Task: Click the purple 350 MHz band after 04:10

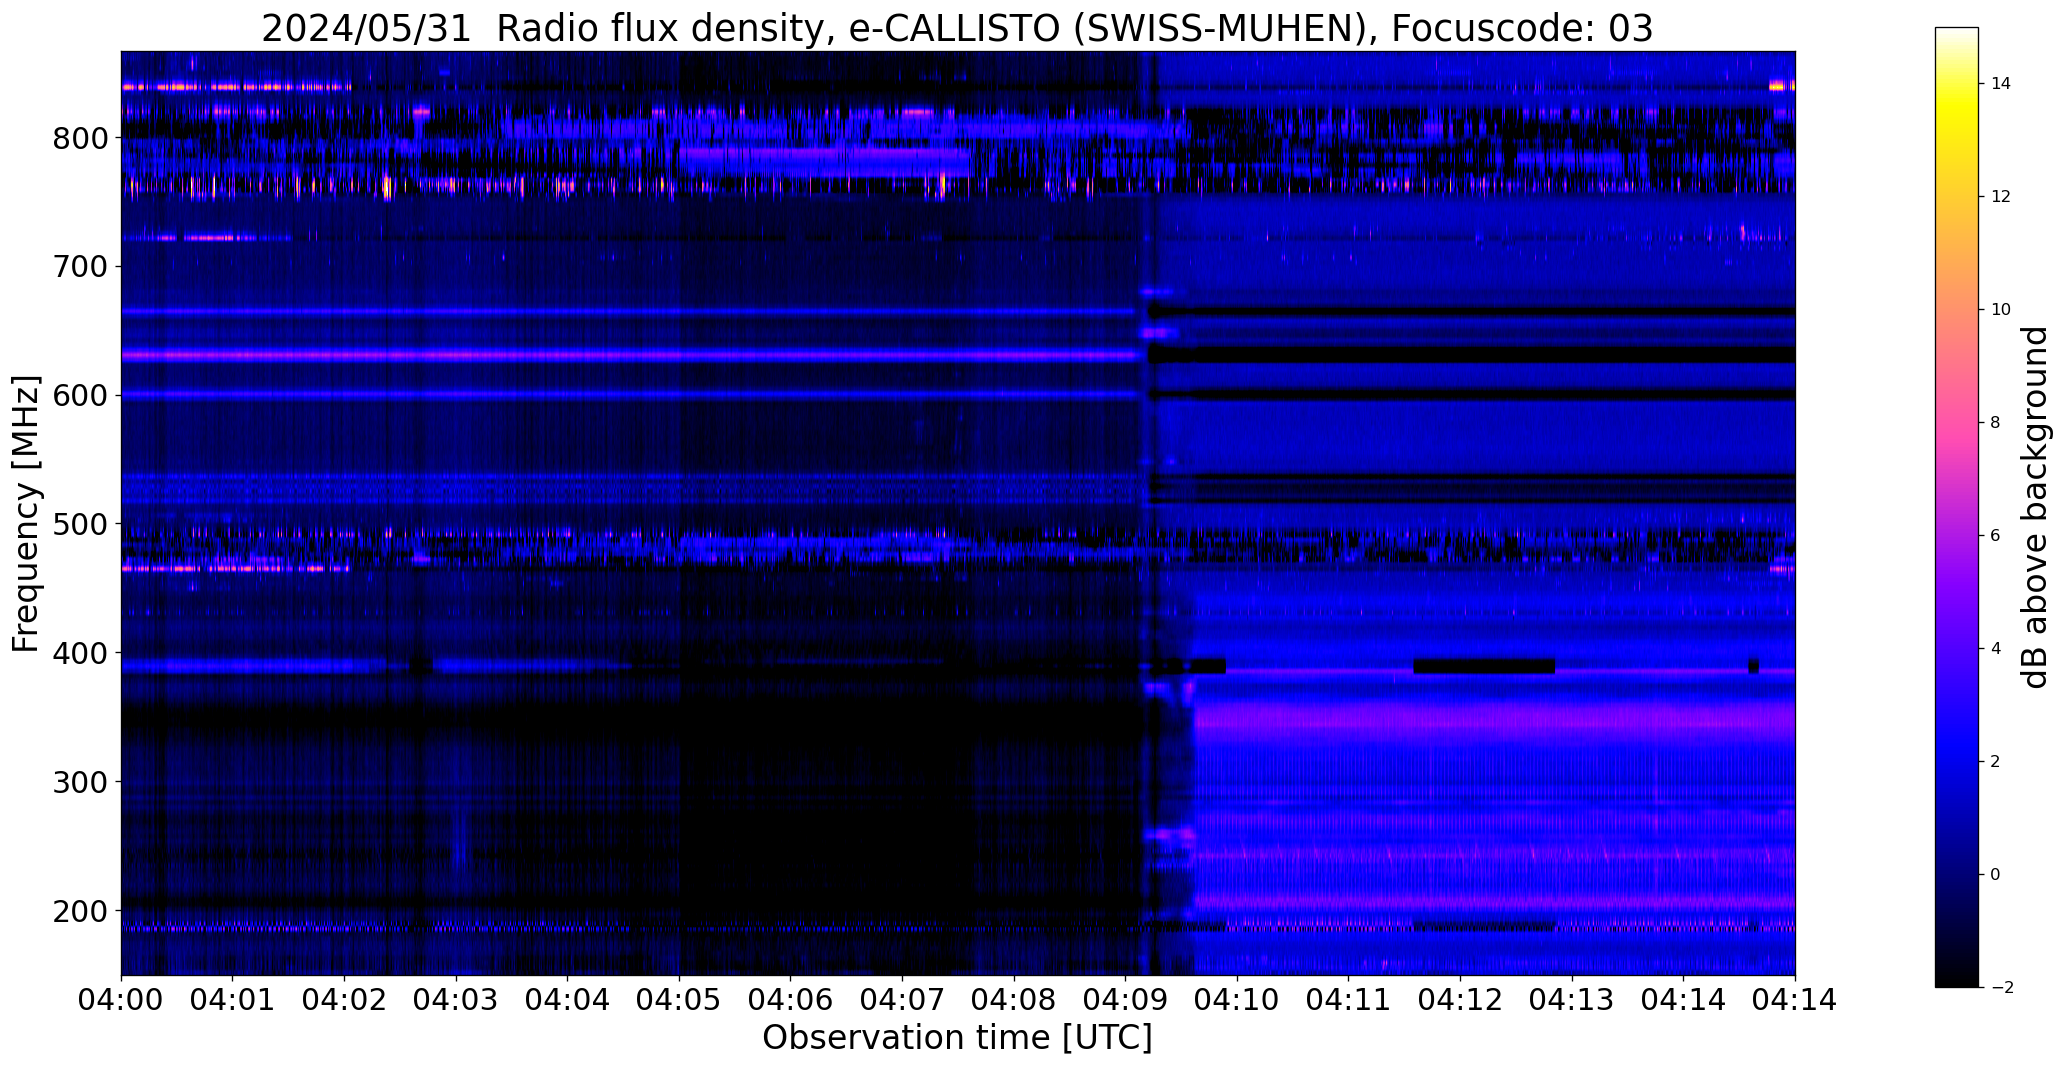Action: coord(1495,720)
